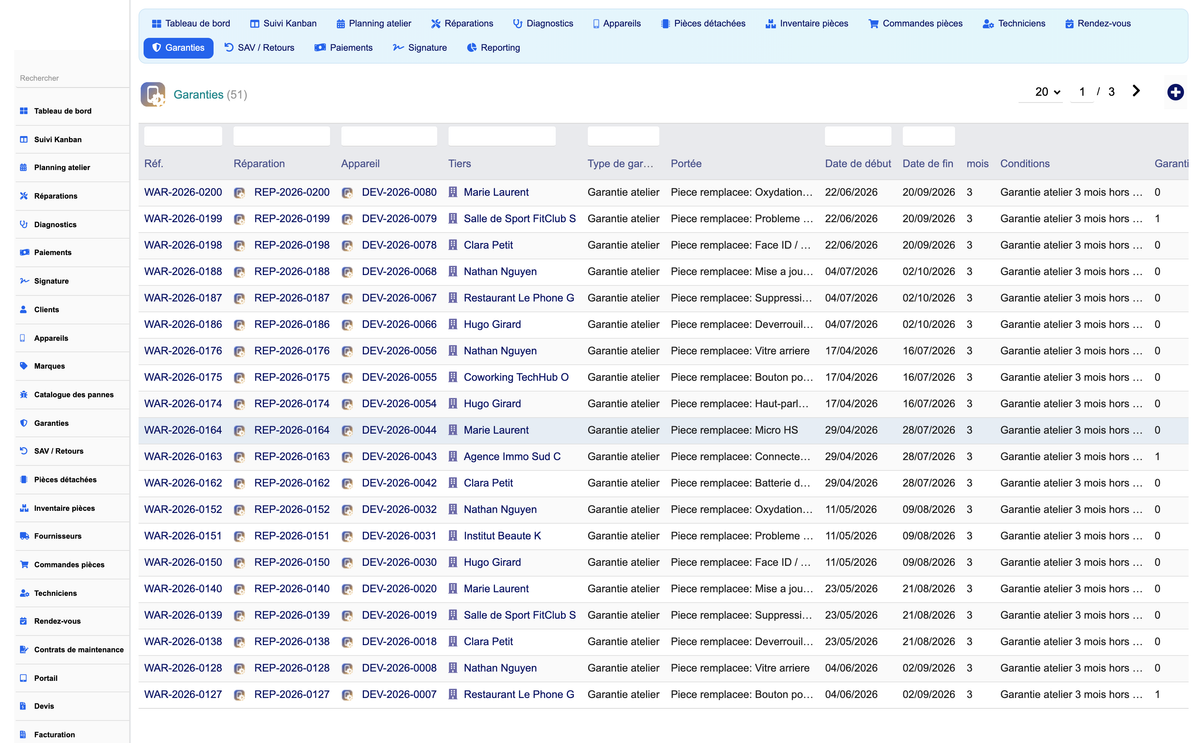The height and width of the screenshot is (743, 1200).
Task: Click Garanties sidebar entry
Action: pos(72,423)
